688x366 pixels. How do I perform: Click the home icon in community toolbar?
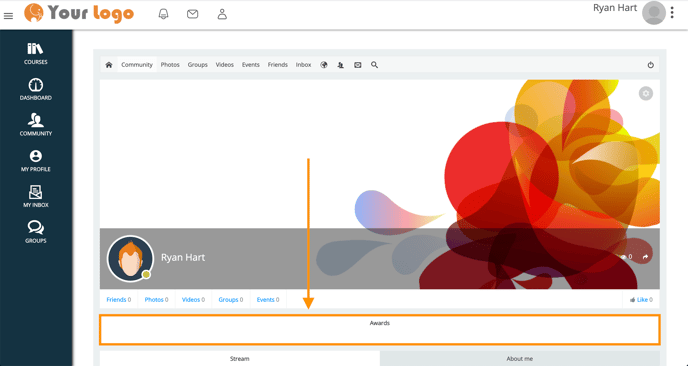point(109,65)
